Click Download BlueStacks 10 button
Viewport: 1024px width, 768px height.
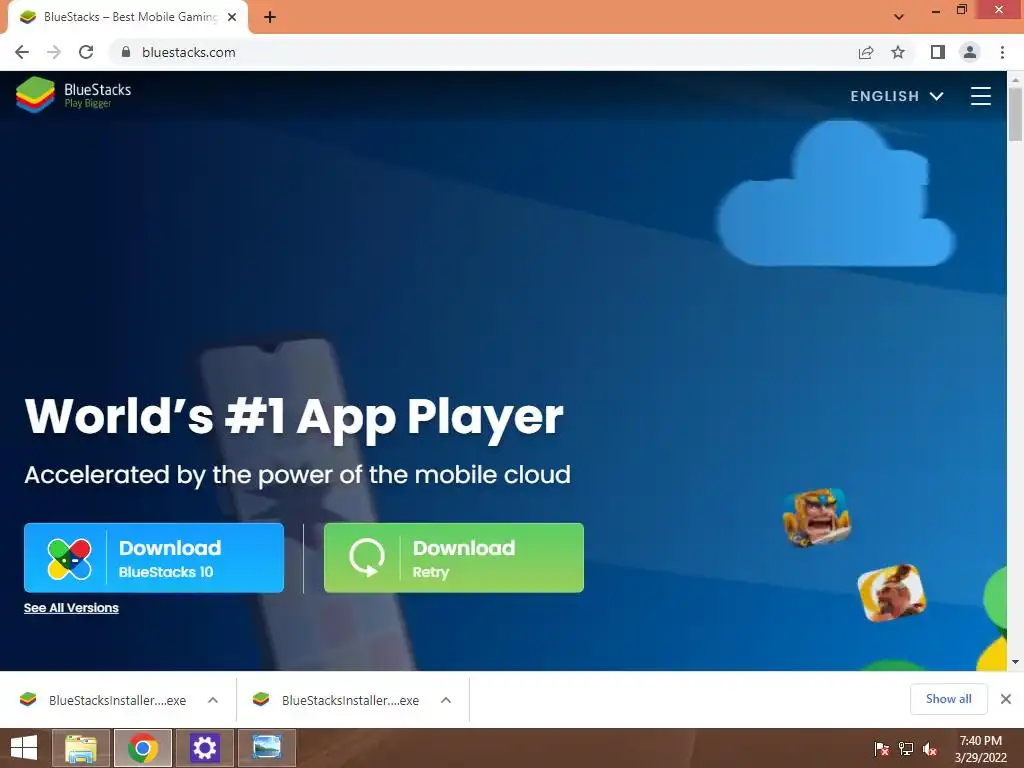click(x=154, y=558)
